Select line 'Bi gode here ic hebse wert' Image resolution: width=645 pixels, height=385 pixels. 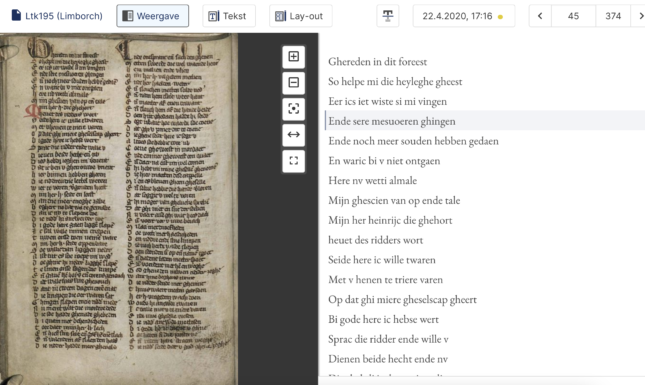click(383, 320)
